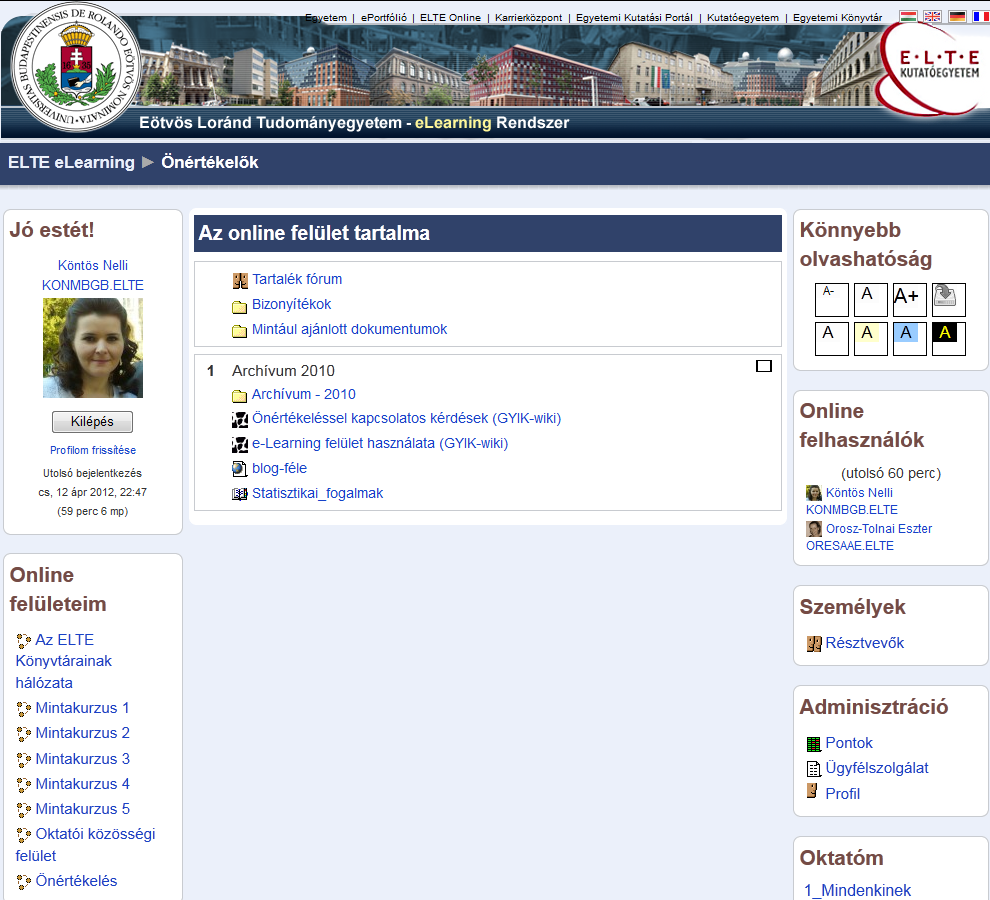Click the Ügyfélszolgálat document icon
The height and width of the screenshot is (900, 990).
(x=814, y=769)
